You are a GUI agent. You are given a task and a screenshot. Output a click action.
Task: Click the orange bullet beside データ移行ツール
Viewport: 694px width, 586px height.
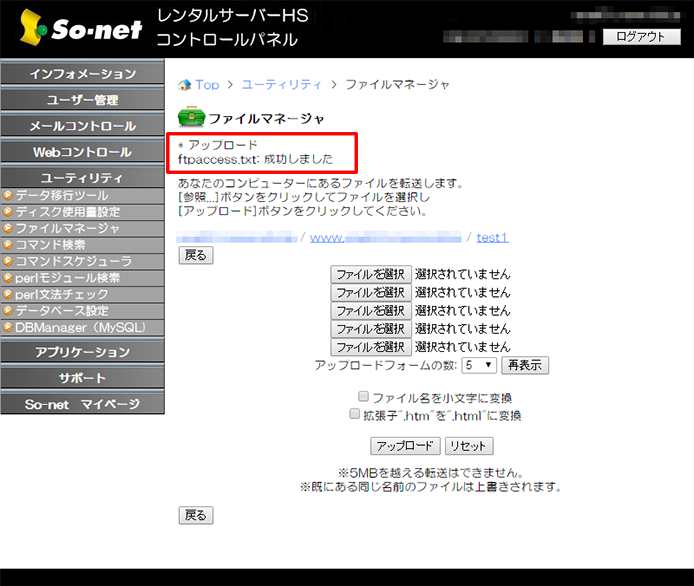tap(8, 196)
